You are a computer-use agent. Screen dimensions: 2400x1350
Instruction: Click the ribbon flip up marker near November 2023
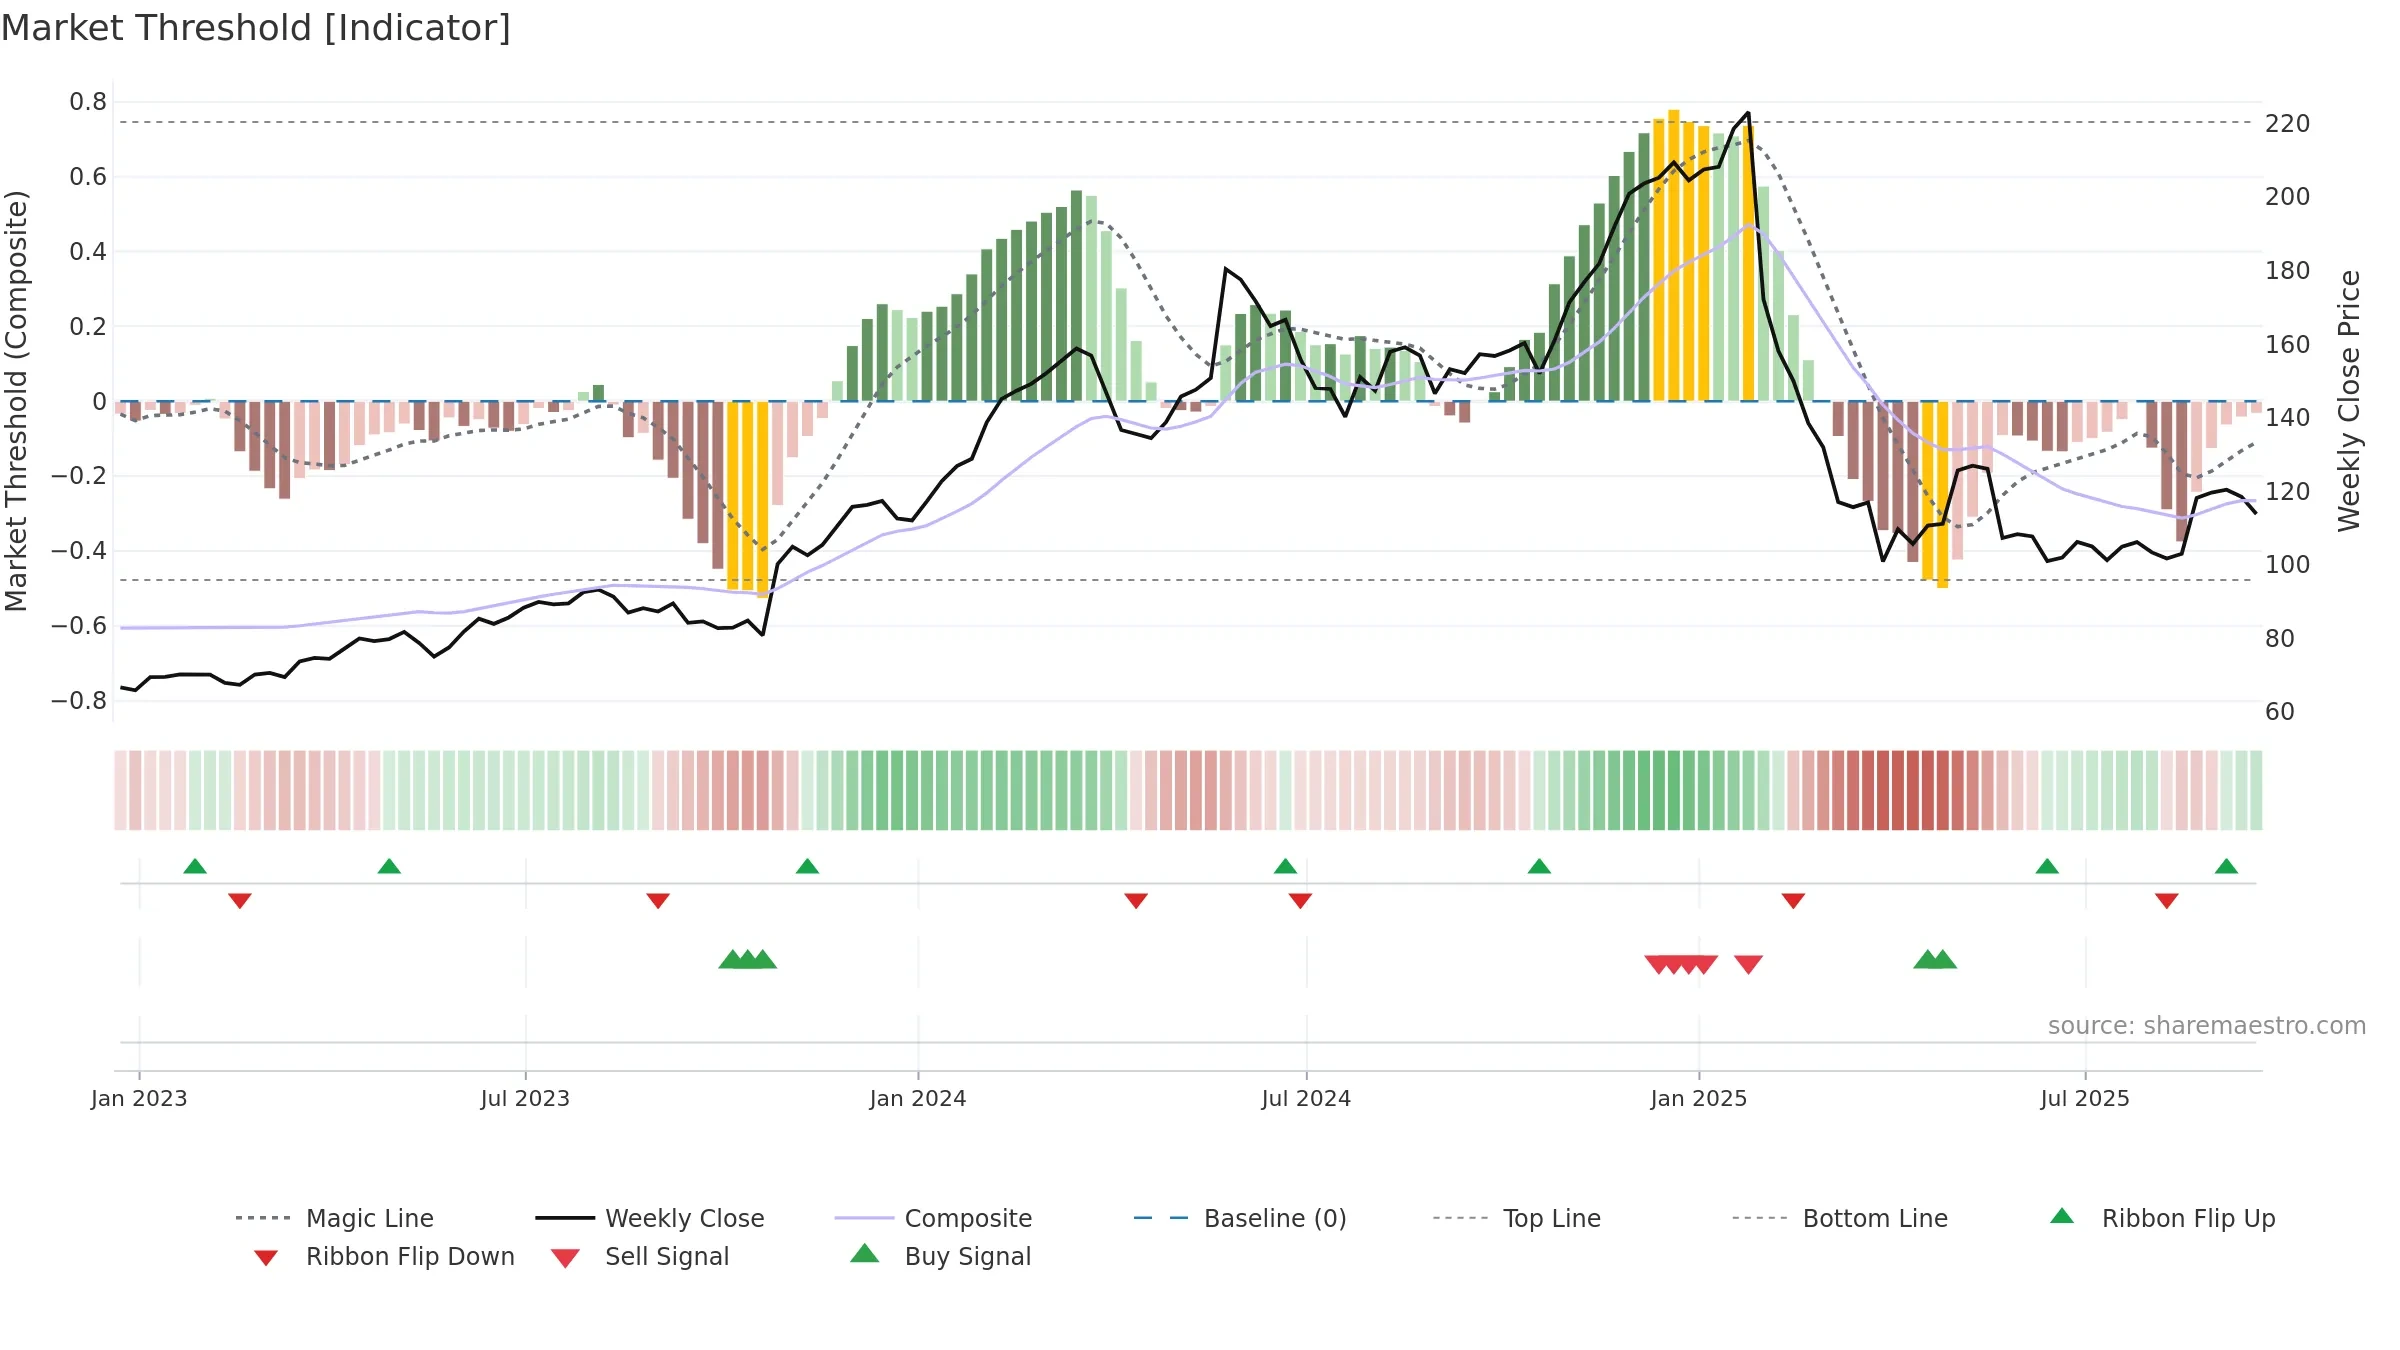click(807, 866)
